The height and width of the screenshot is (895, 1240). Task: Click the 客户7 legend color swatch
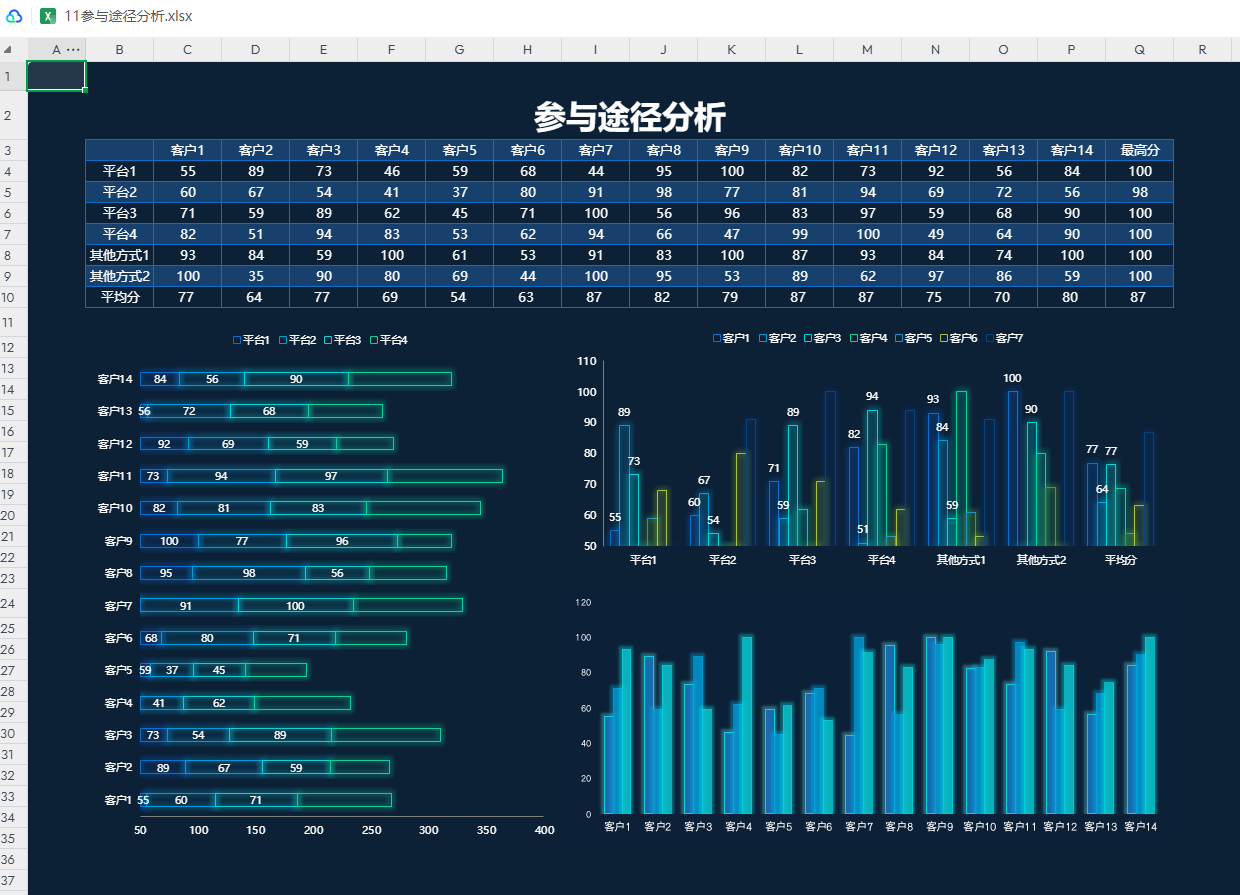(x=990, y=339)
